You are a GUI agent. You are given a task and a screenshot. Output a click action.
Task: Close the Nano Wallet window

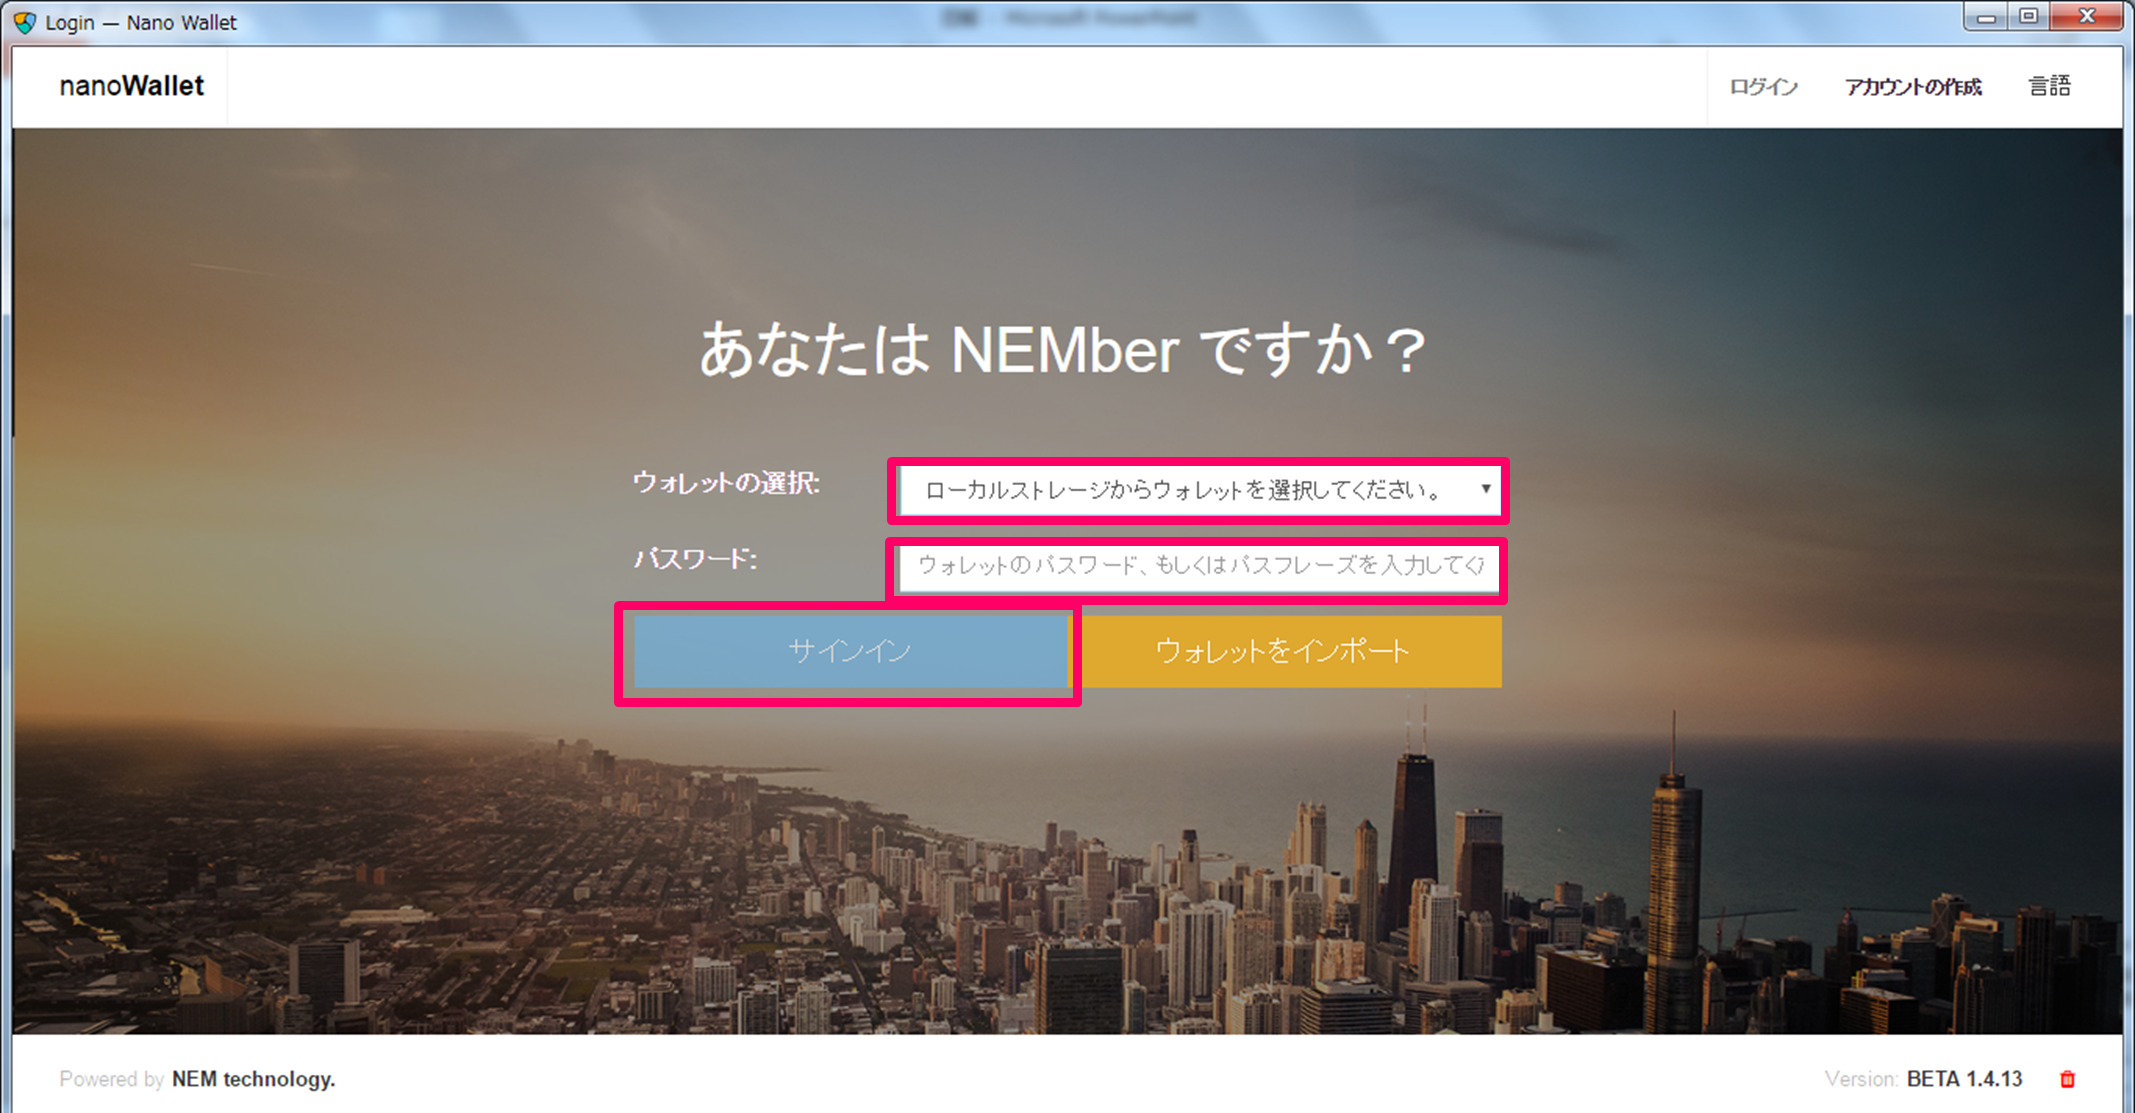pos(2087,17)
